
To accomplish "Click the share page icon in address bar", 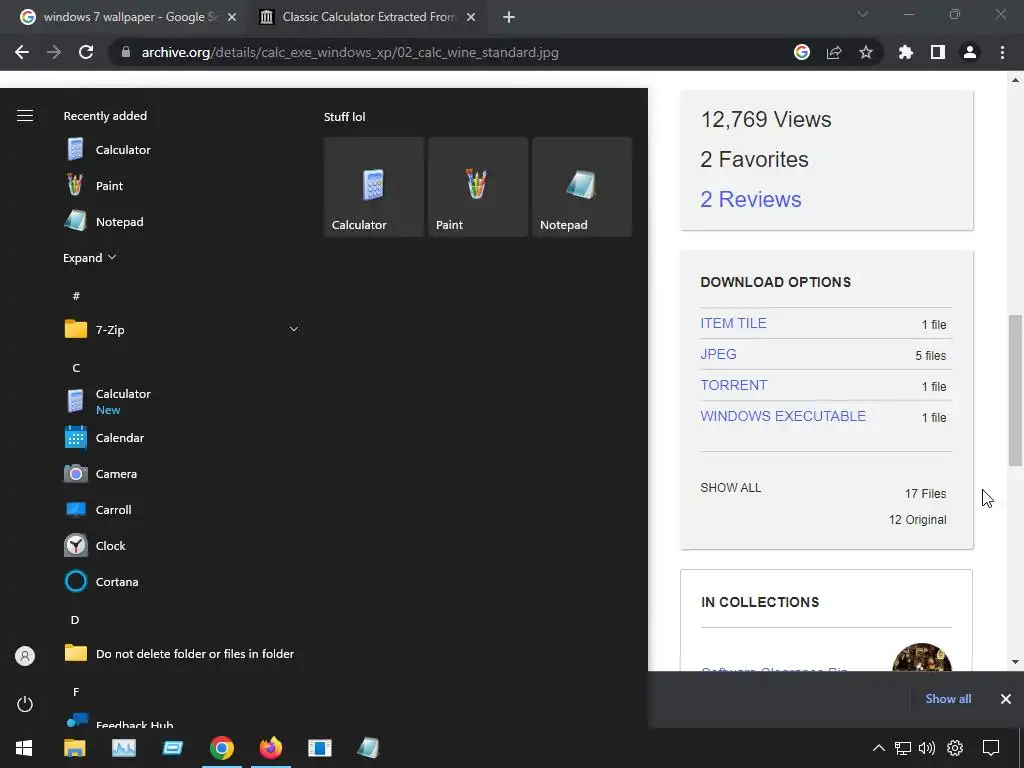I will [834, 52].
